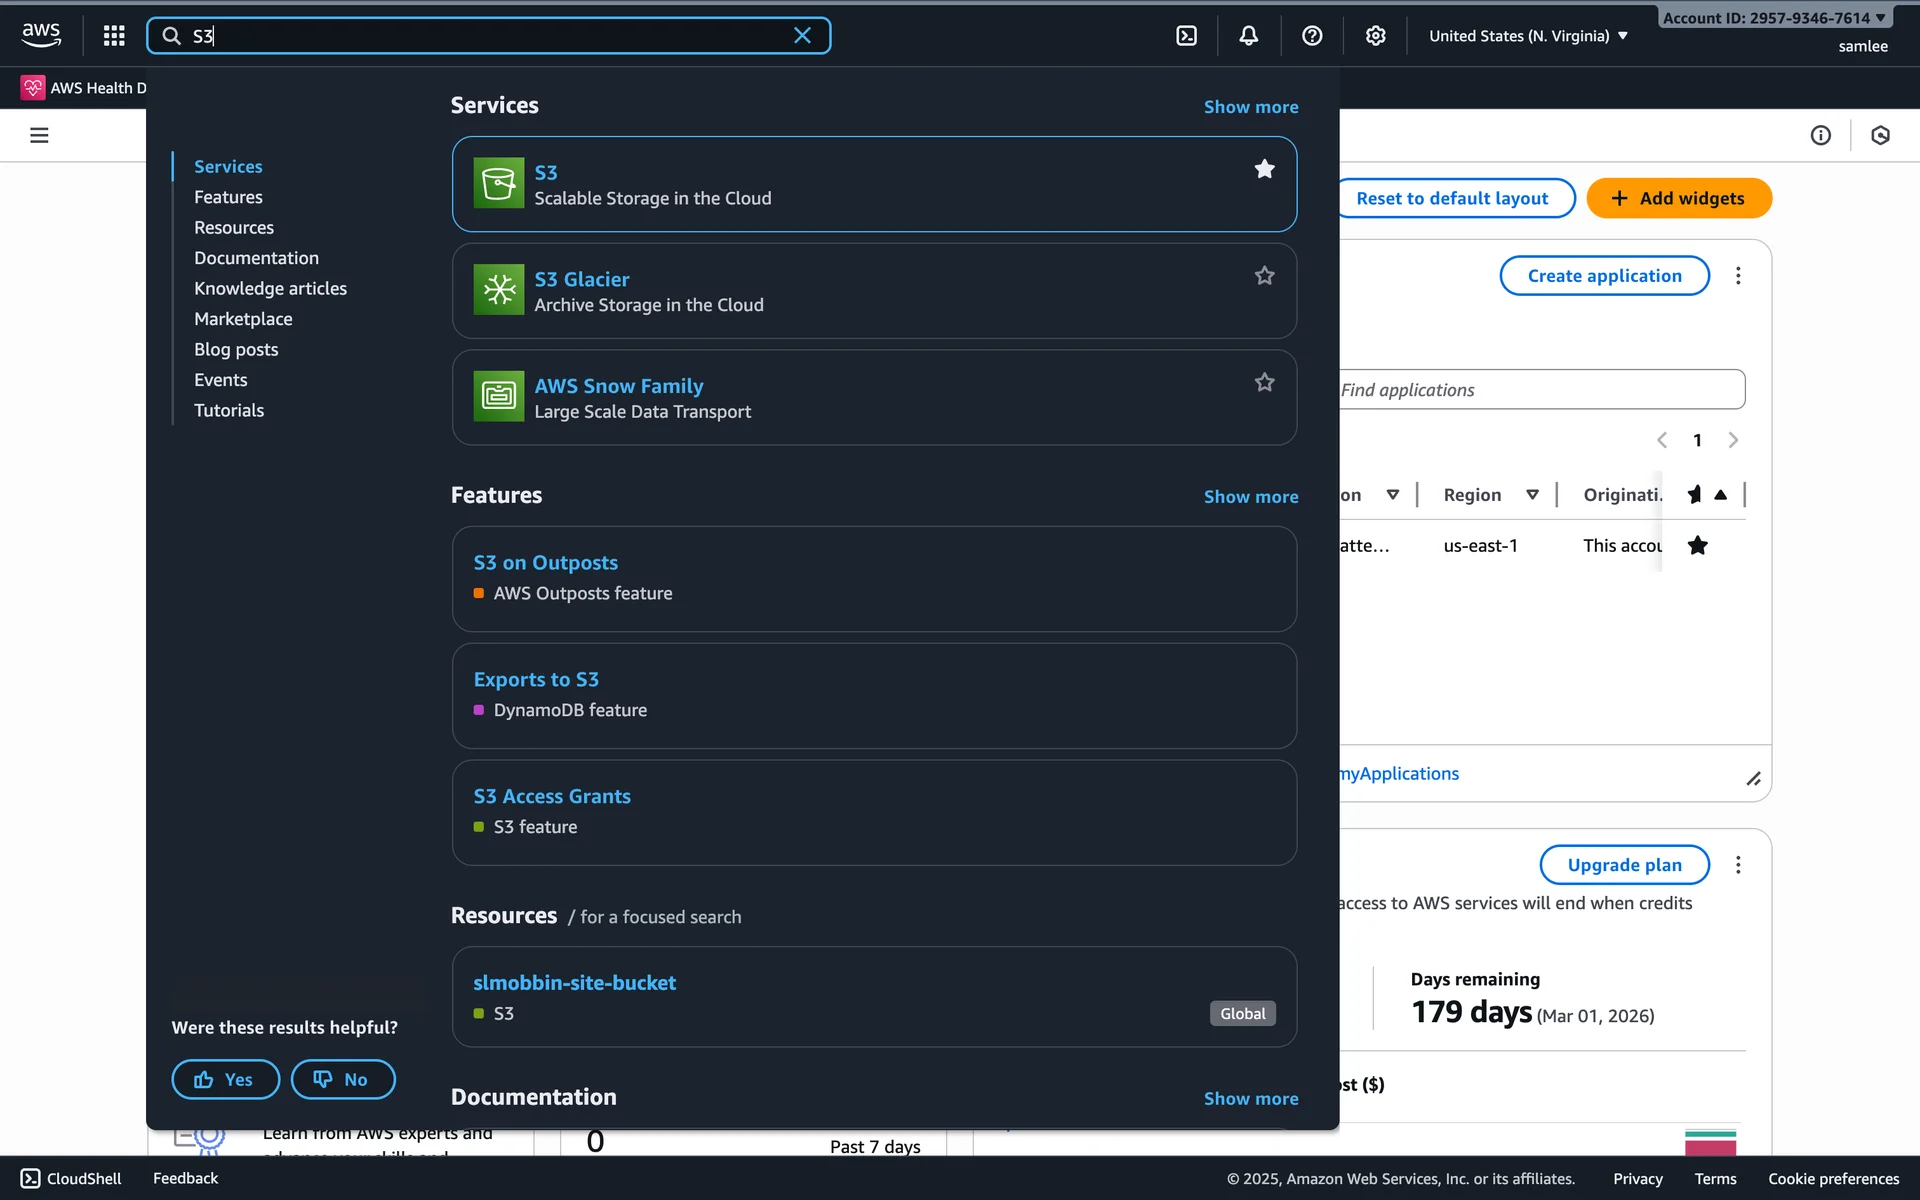Screen dimensions: 1920x1200
Task: Expand the United States (N. Virginia) region dropdown
Action: tap(1528, 36)
